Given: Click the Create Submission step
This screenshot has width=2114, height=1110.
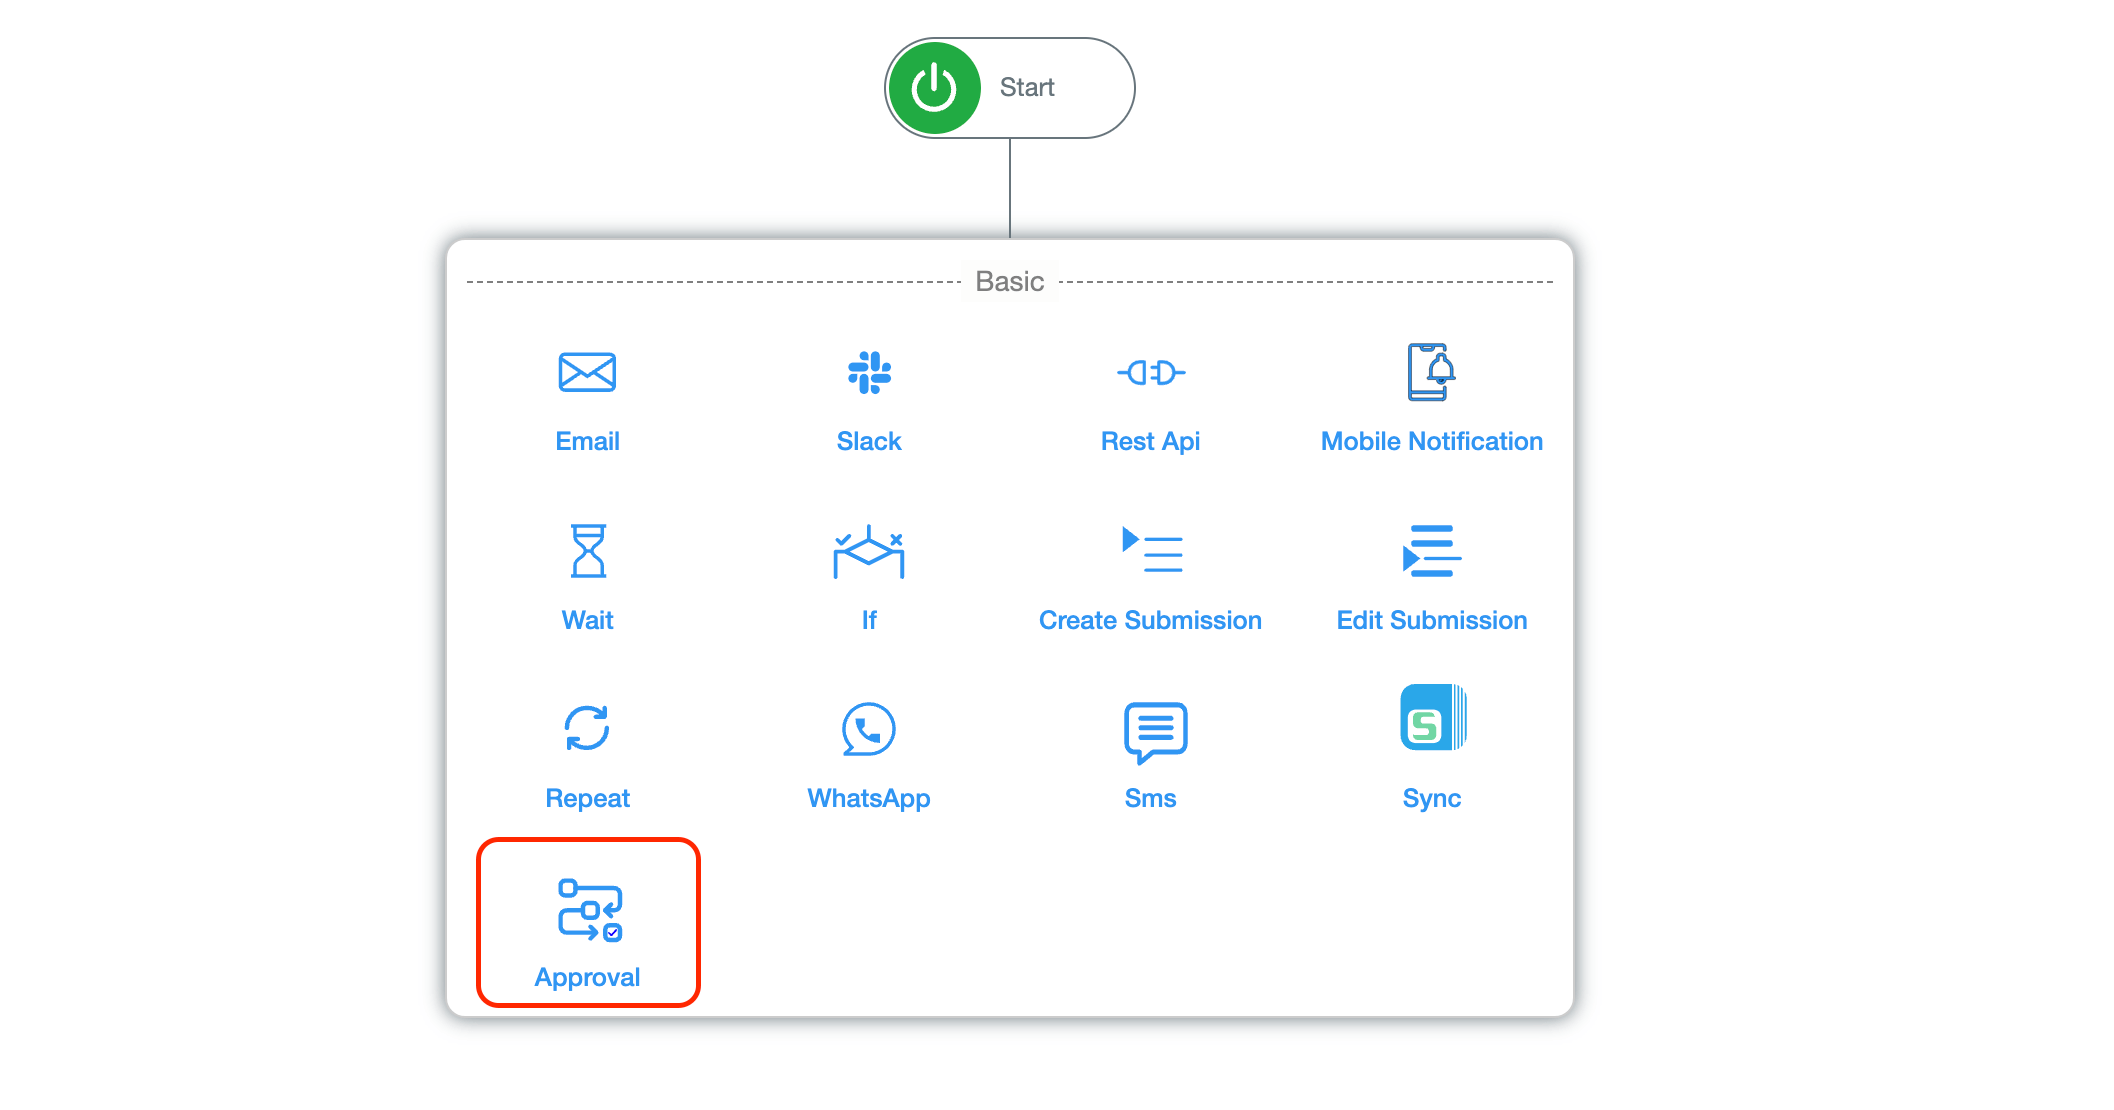Looking at the screenshot, I should point(1149,579).
